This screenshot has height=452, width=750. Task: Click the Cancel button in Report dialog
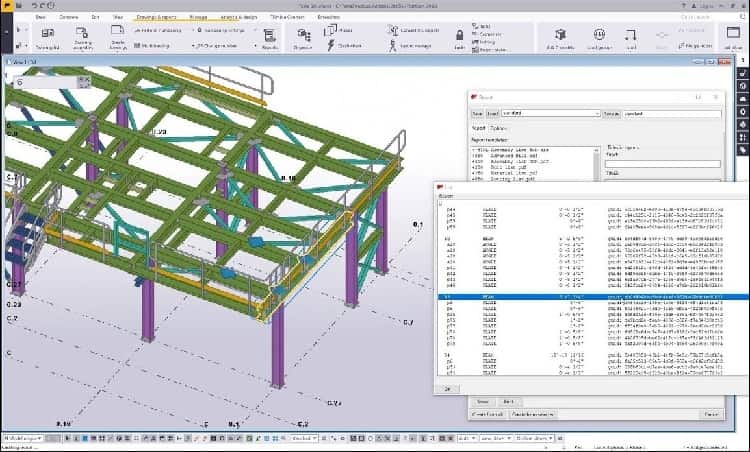[711, 413]
